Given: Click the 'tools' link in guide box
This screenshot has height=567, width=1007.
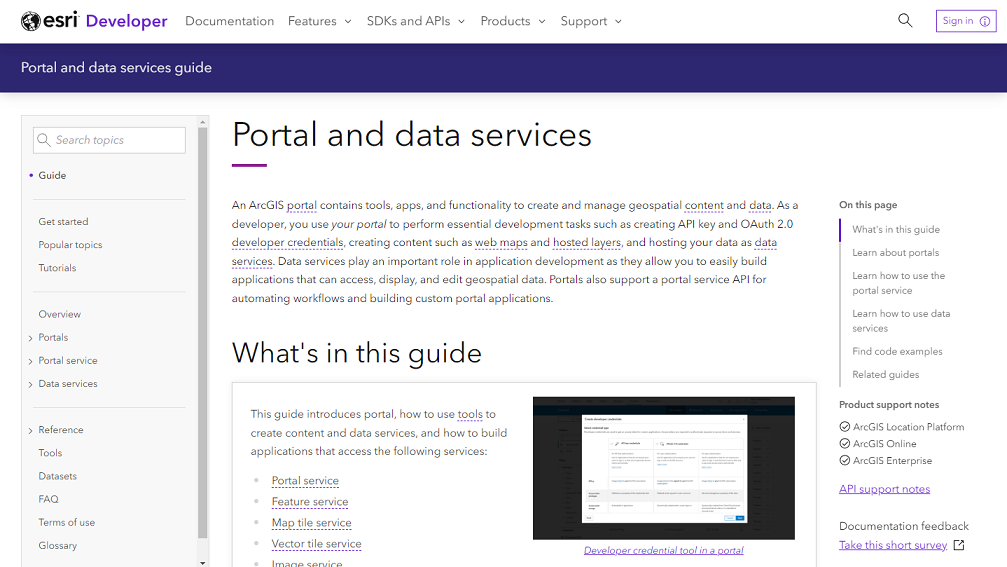Looking at the screenshot, I should point(470,414).
